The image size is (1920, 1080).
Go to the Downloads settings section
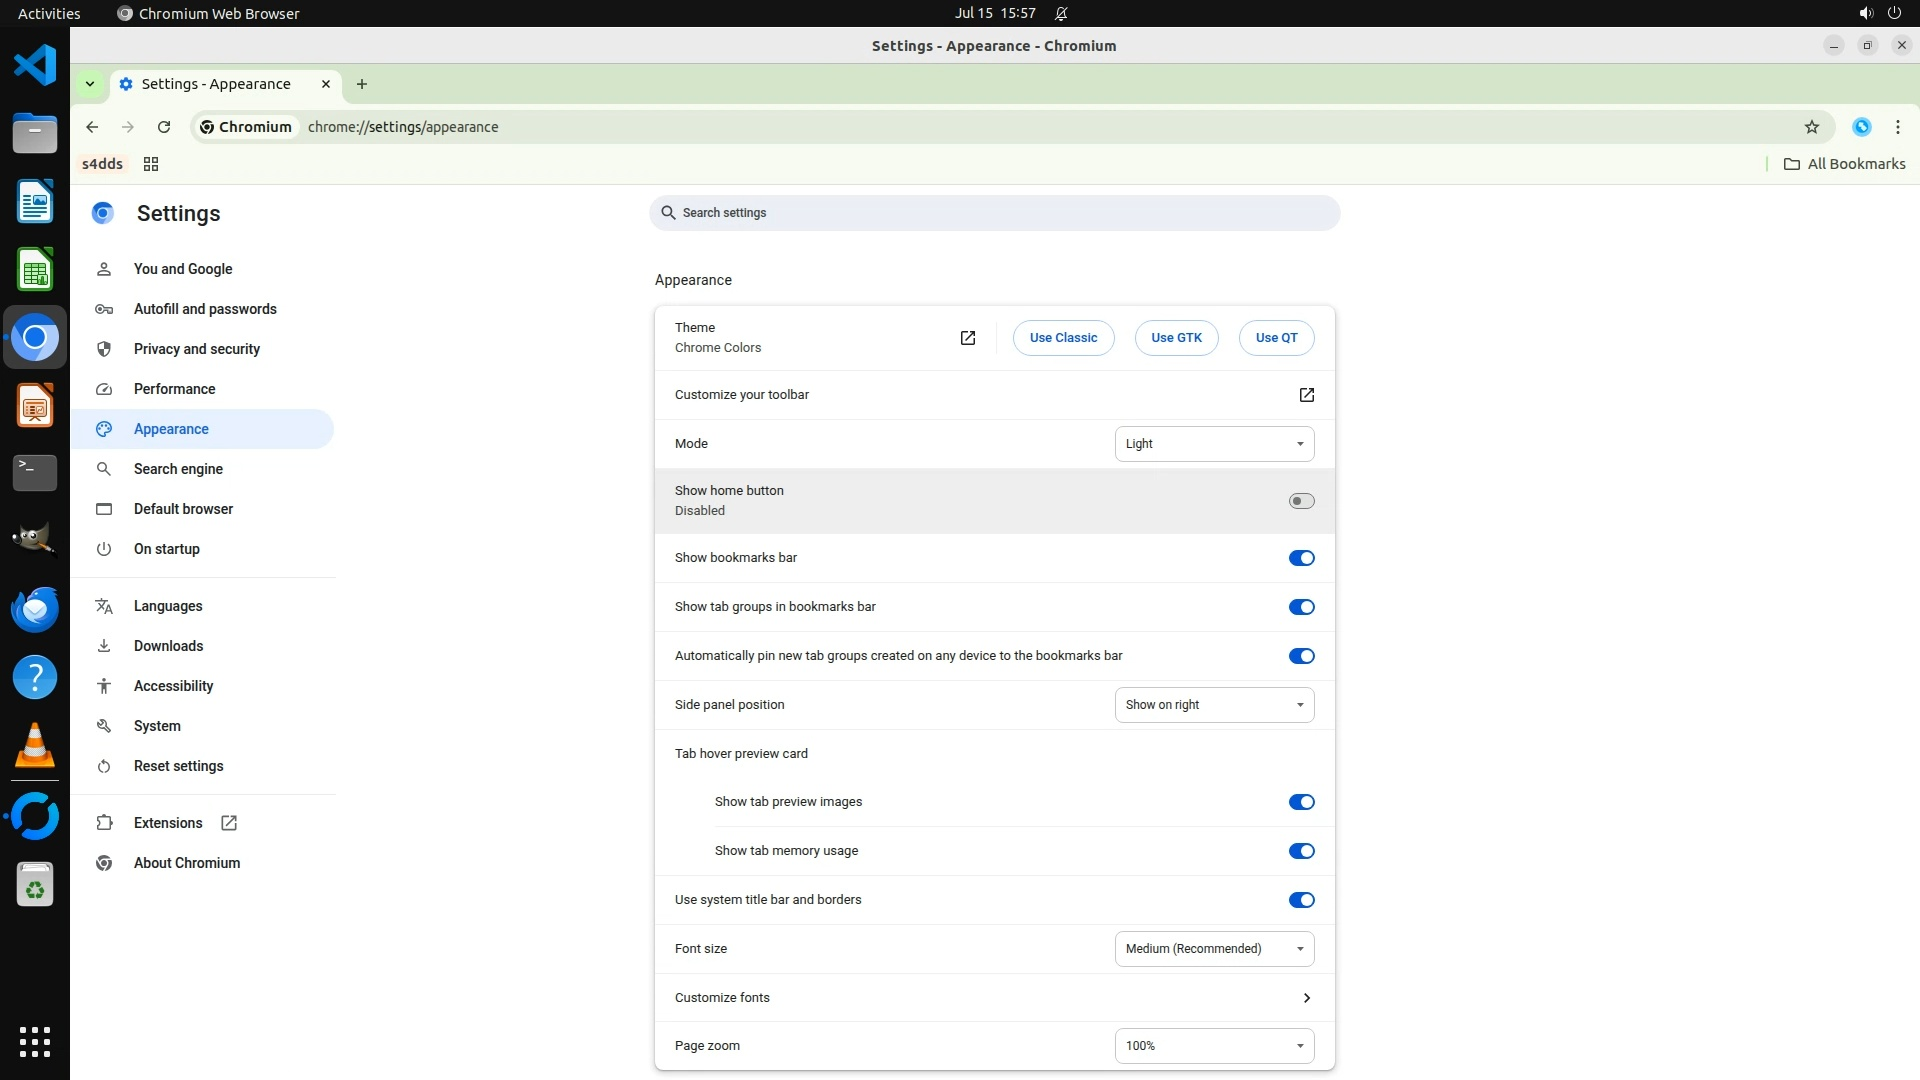tap(168, 646)
